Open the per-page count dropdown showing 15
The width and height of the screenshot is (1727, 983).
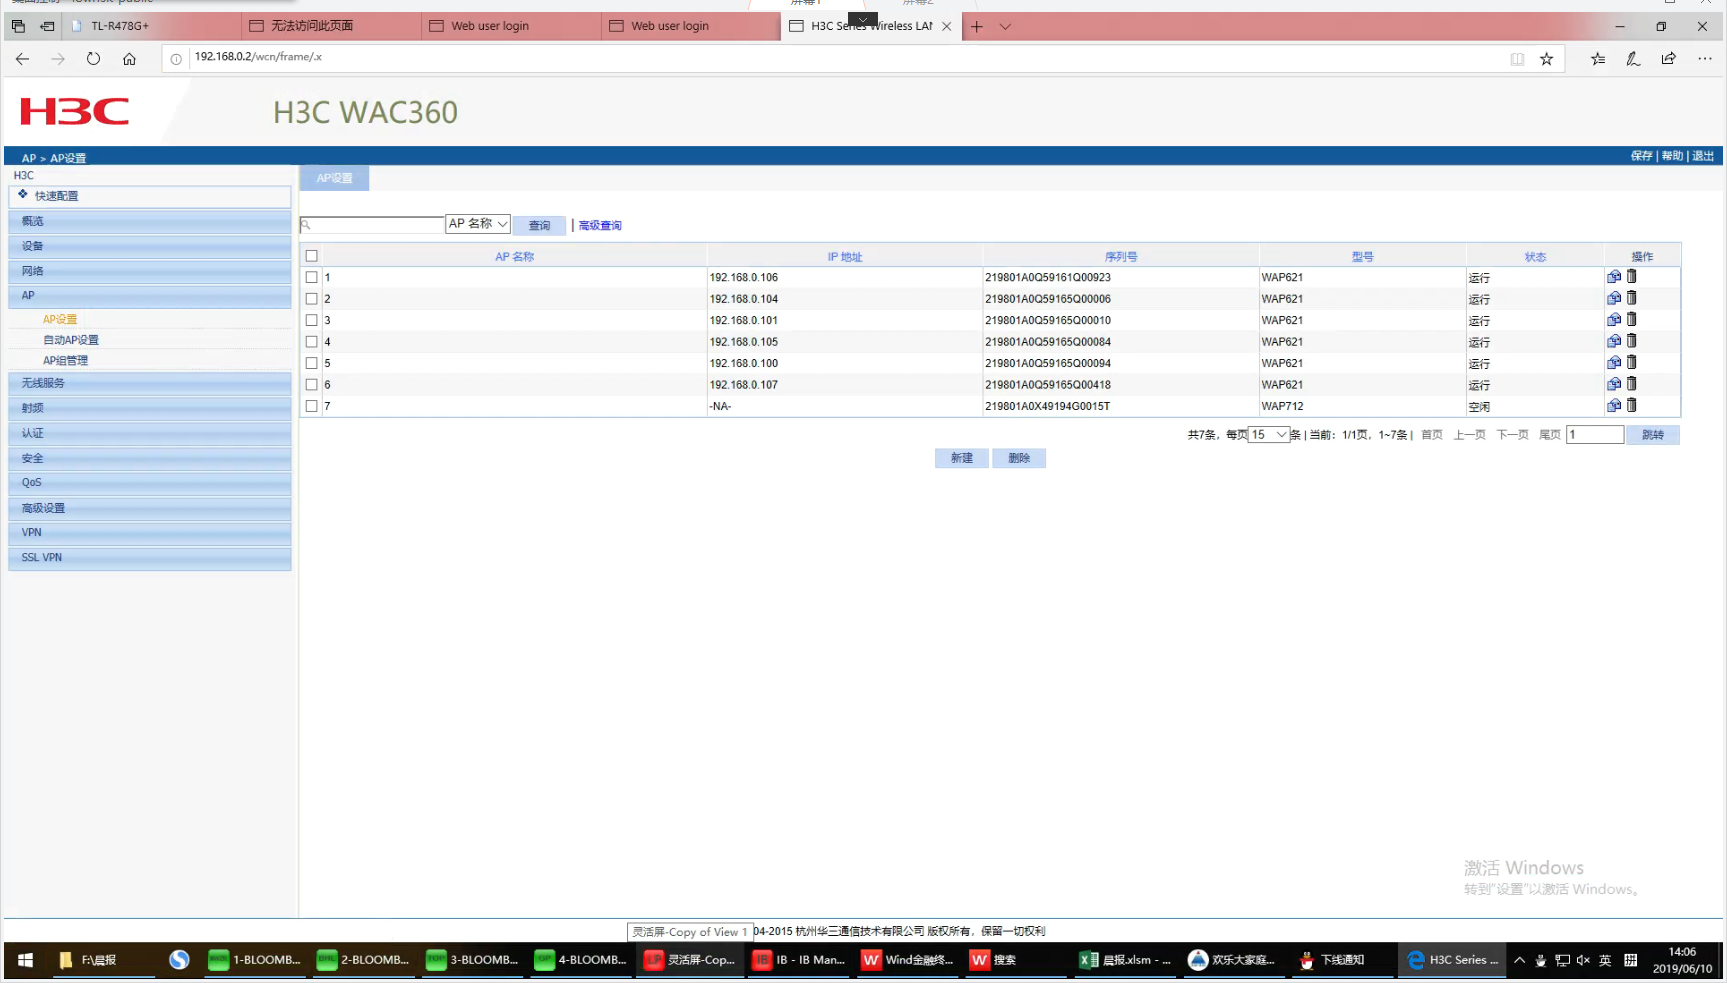tap(1268, 435)
